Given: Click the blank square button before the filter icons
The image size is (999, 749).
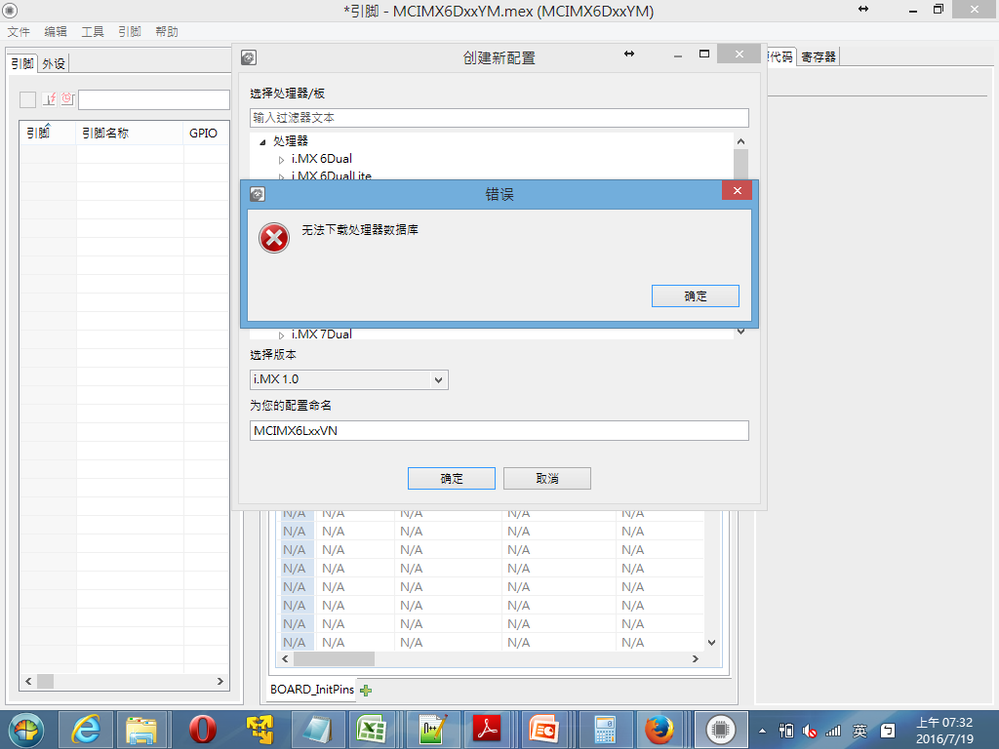Looking at the screenshot, I should pyautogui.click(x=28, y=99).
